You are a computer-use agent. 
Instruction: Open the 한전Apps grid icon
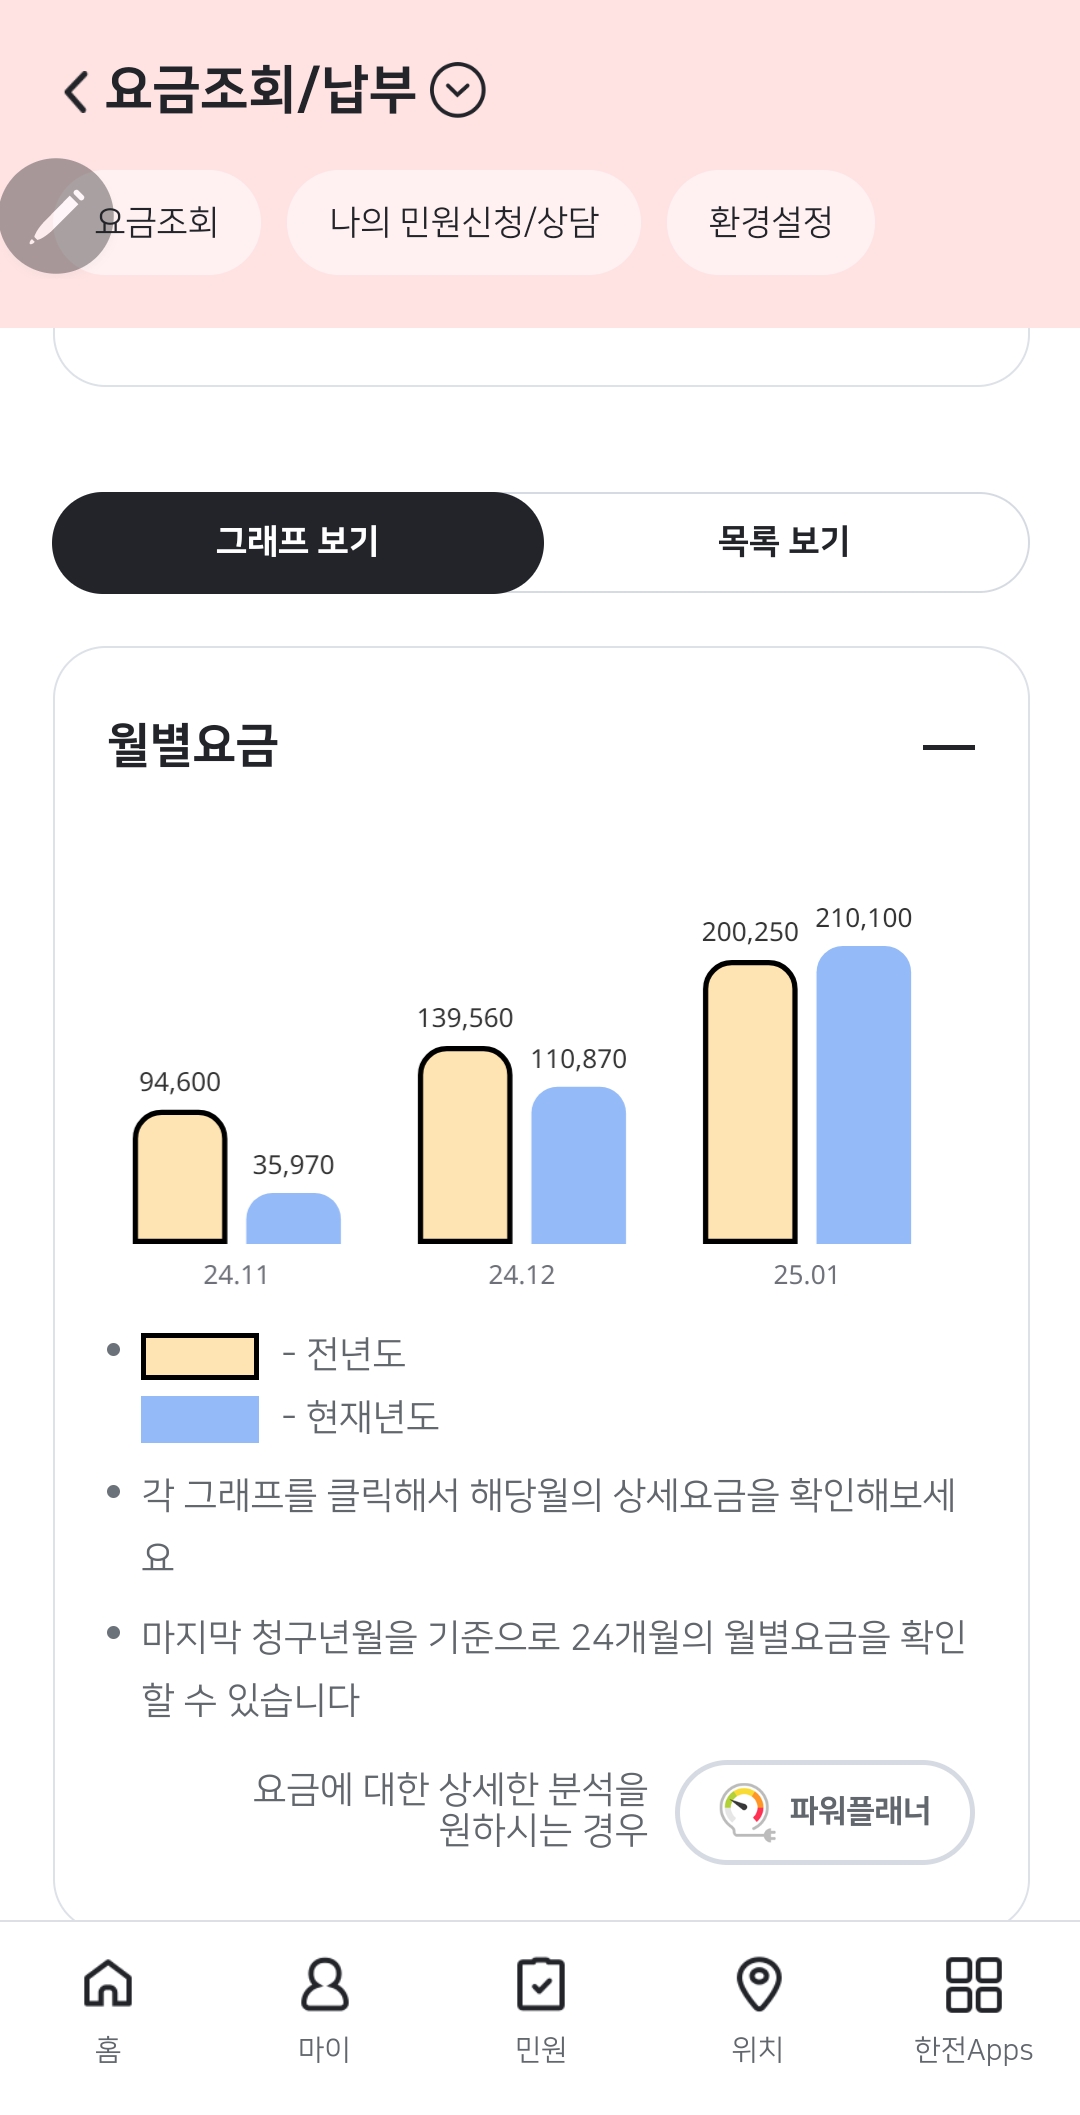pyautogui.click(x=973, y=1984)
